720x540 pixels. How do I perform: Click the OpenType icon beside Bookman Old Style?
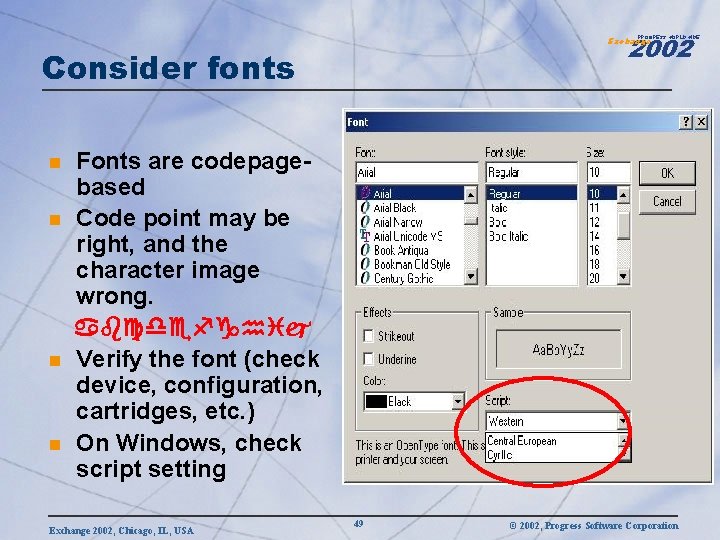pos(365,264)
